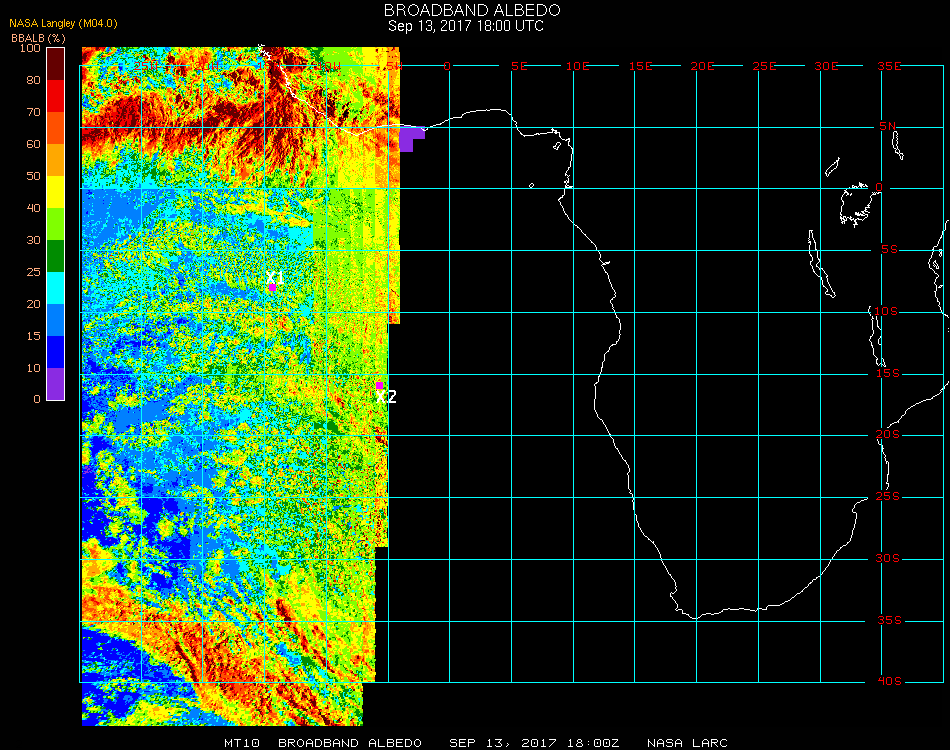Image resolution: width=950 pixels, height=750 pixels.
Task: Click the 25S latitude label
Action: click(x=888, y=497)
